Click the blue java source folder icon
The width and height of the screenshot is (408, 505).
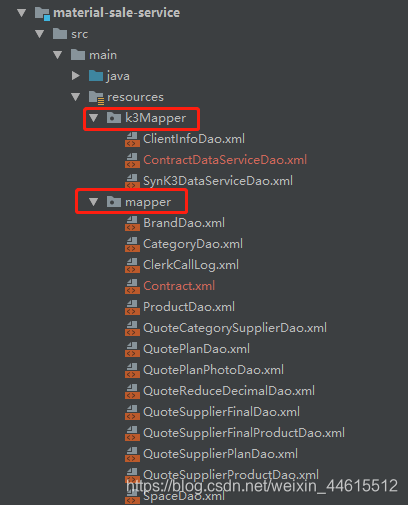[96, 76]
